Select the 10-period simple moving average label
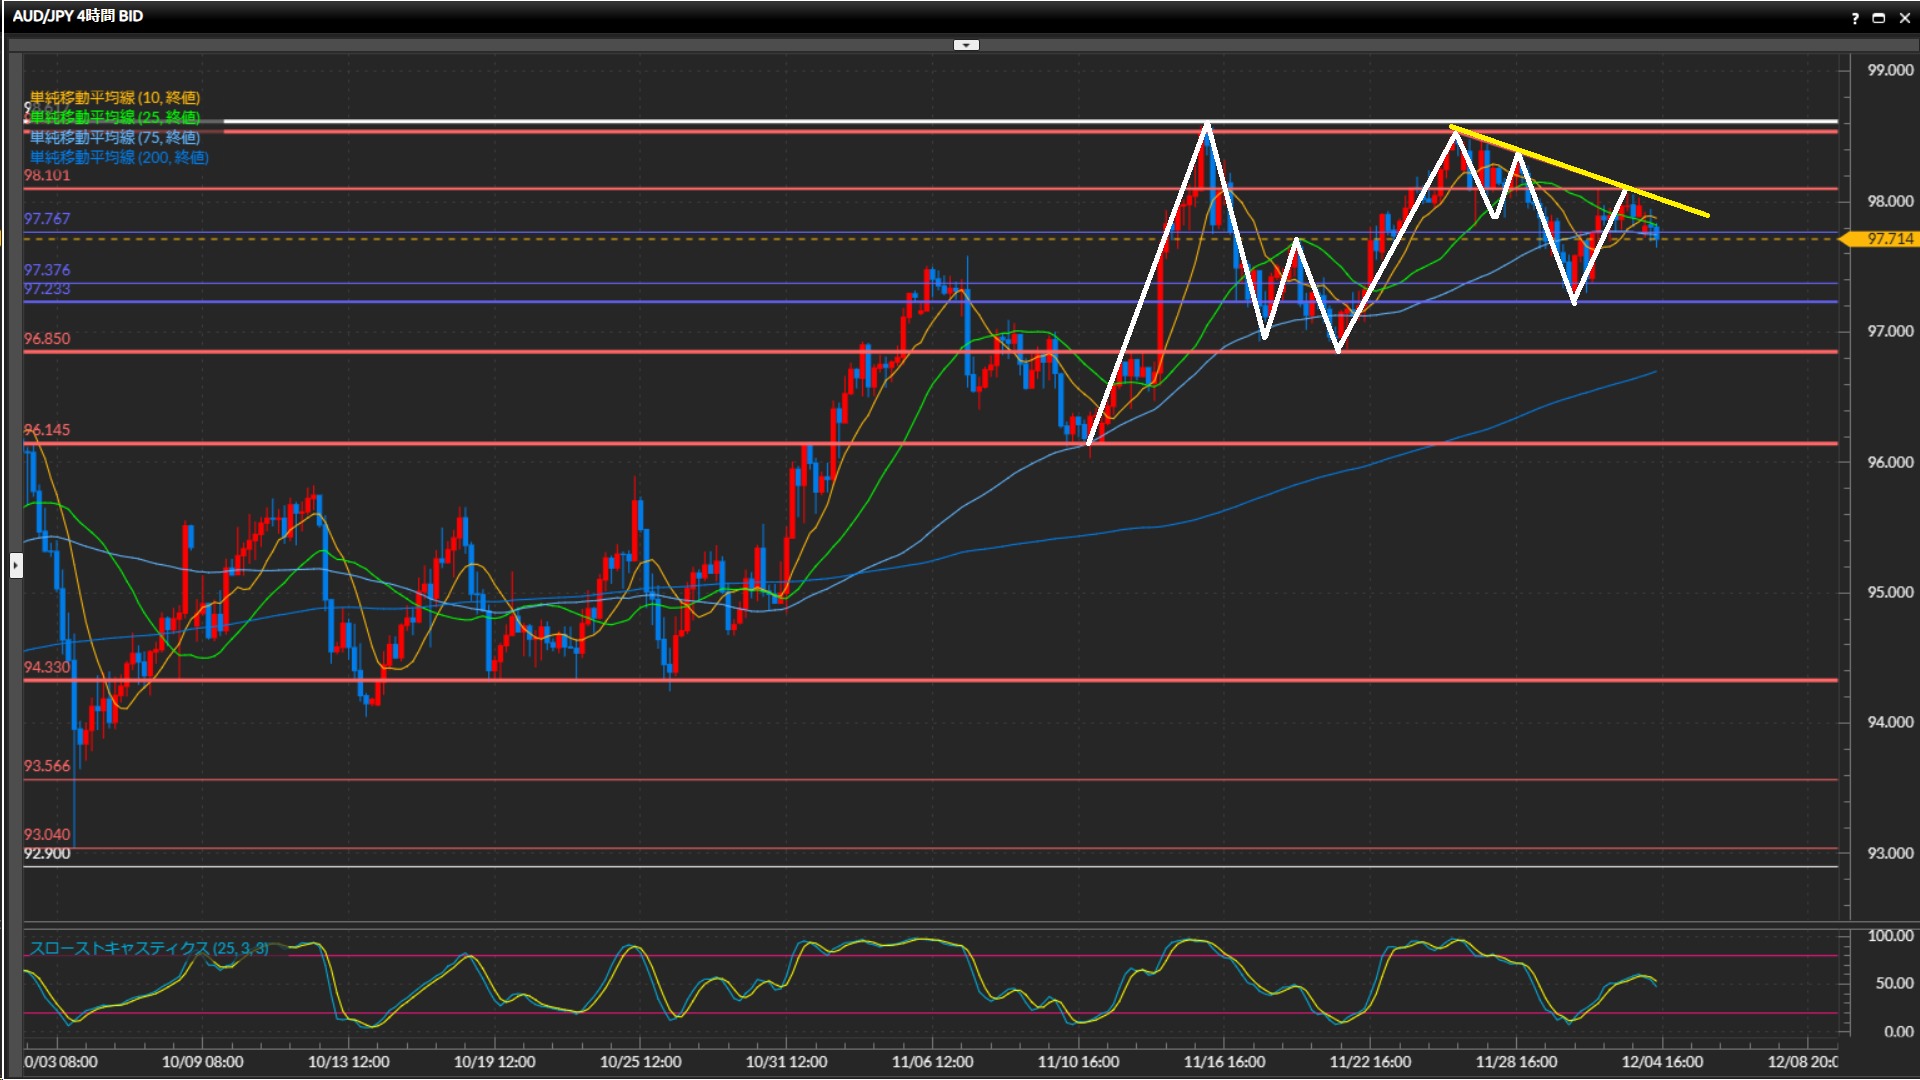 coord(115,97)
